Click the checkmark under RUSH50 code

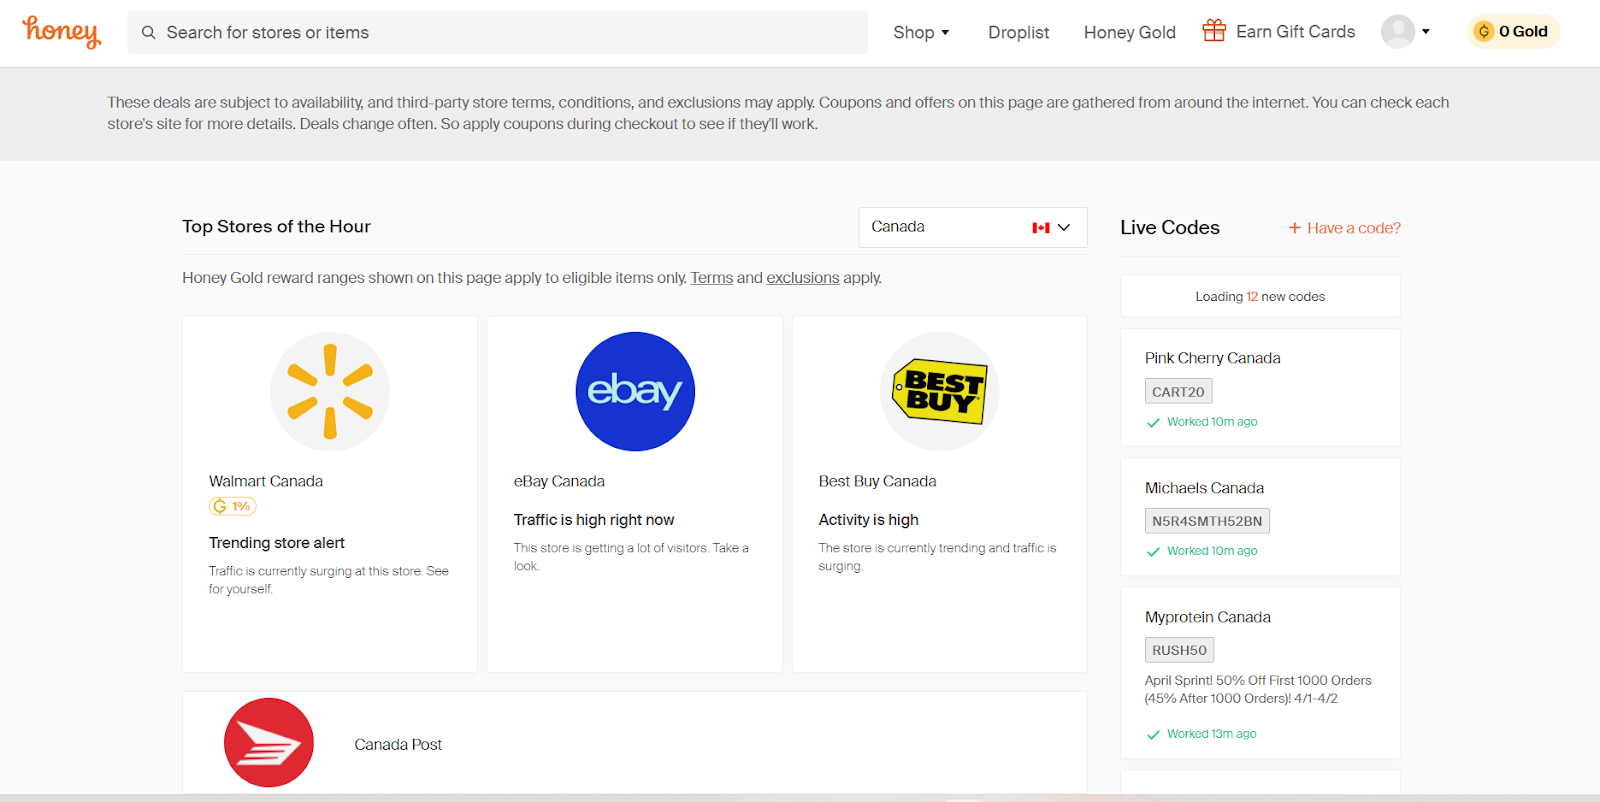(x=1153, y=735)
